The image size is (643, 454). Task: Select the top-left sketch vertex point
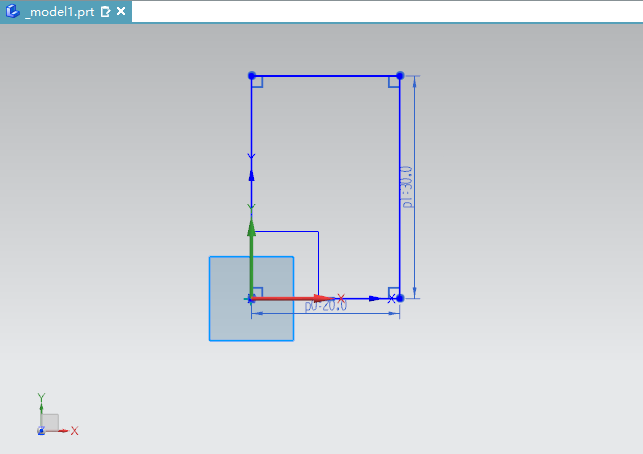click(x=252, y=75)
